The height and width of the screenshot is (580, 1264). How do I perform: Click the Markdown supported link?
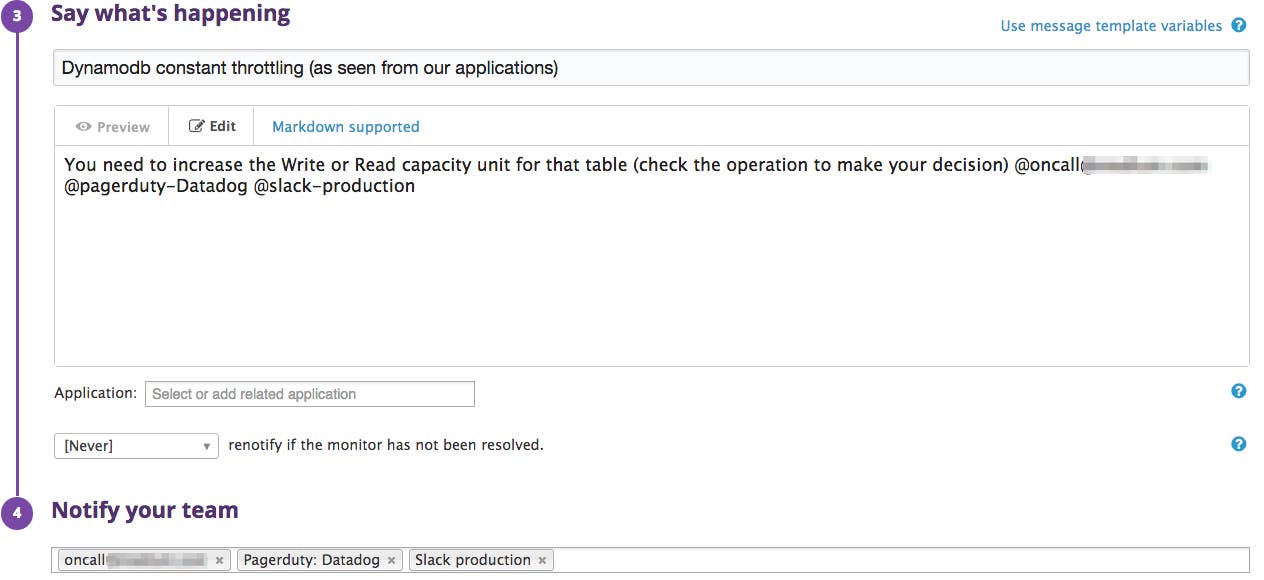click(345, 126)
